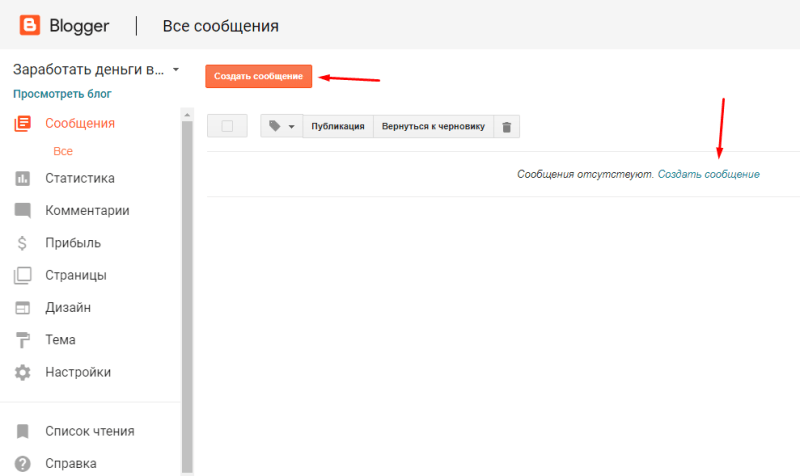Open Страницы in sidebar
The width and height of the screenshot is (800, 476).
click(76, 275)
